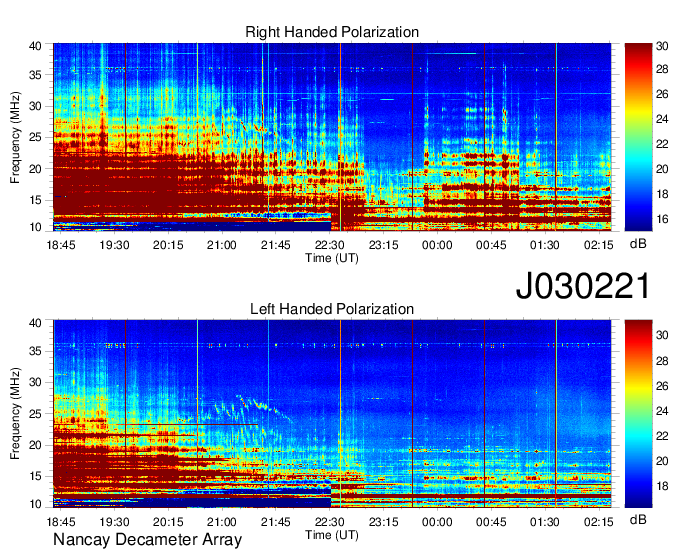Click the 23:15 time tick on the Right Handed plot
Image resolution: width=680 pixels, height=552 pixels.
[x=383, y=245]
